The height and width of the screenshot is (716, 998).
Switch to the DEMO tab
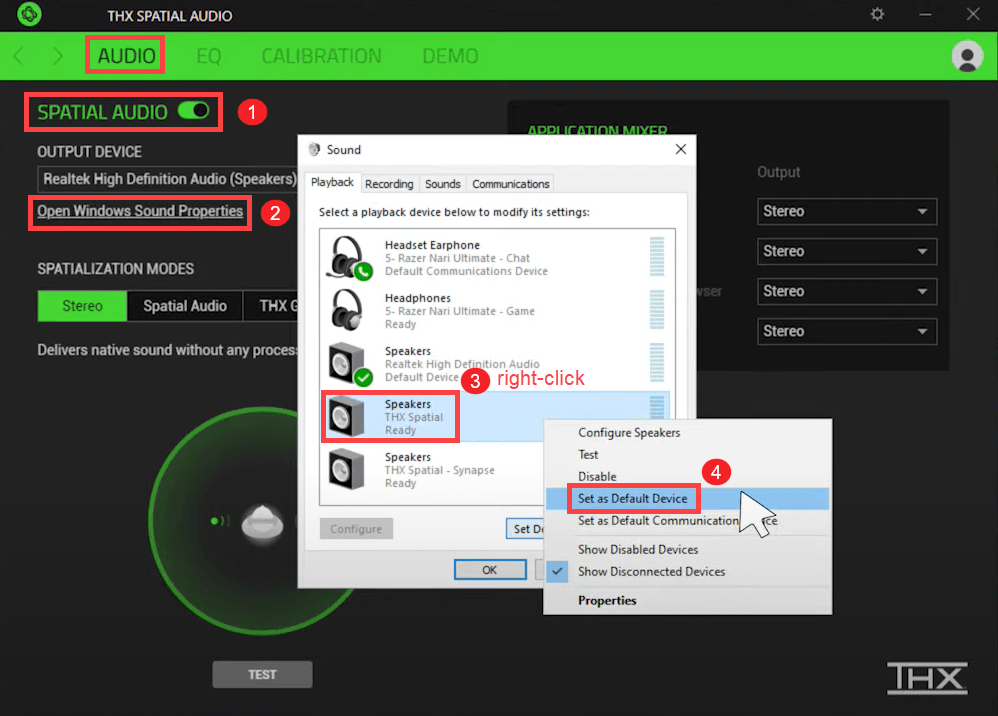(450, 56)
